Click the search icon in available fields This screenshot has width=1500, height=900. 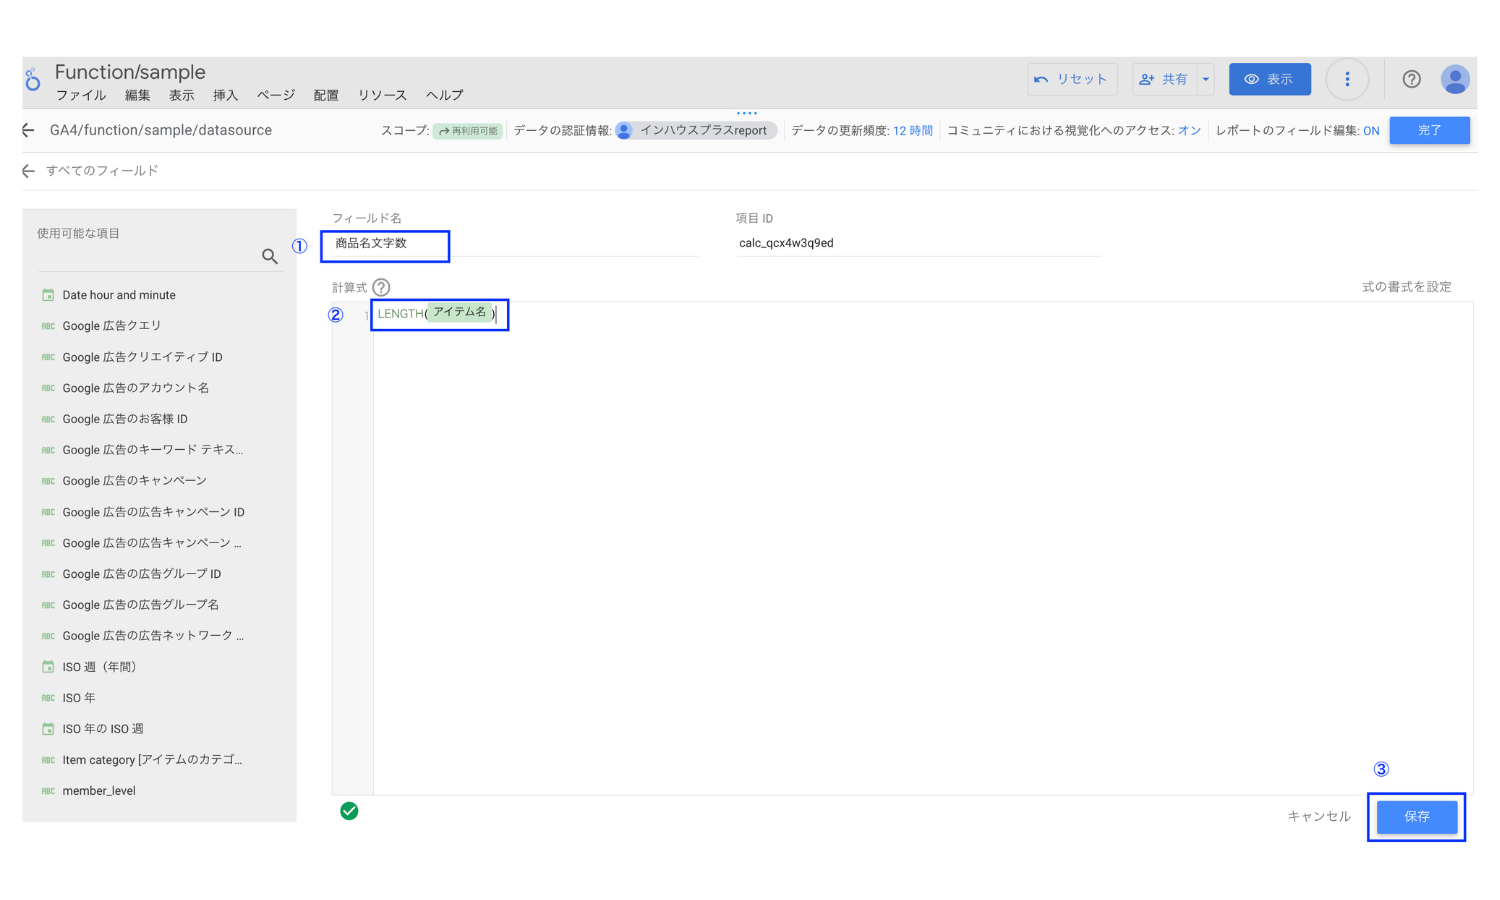[x=269, y=257]
